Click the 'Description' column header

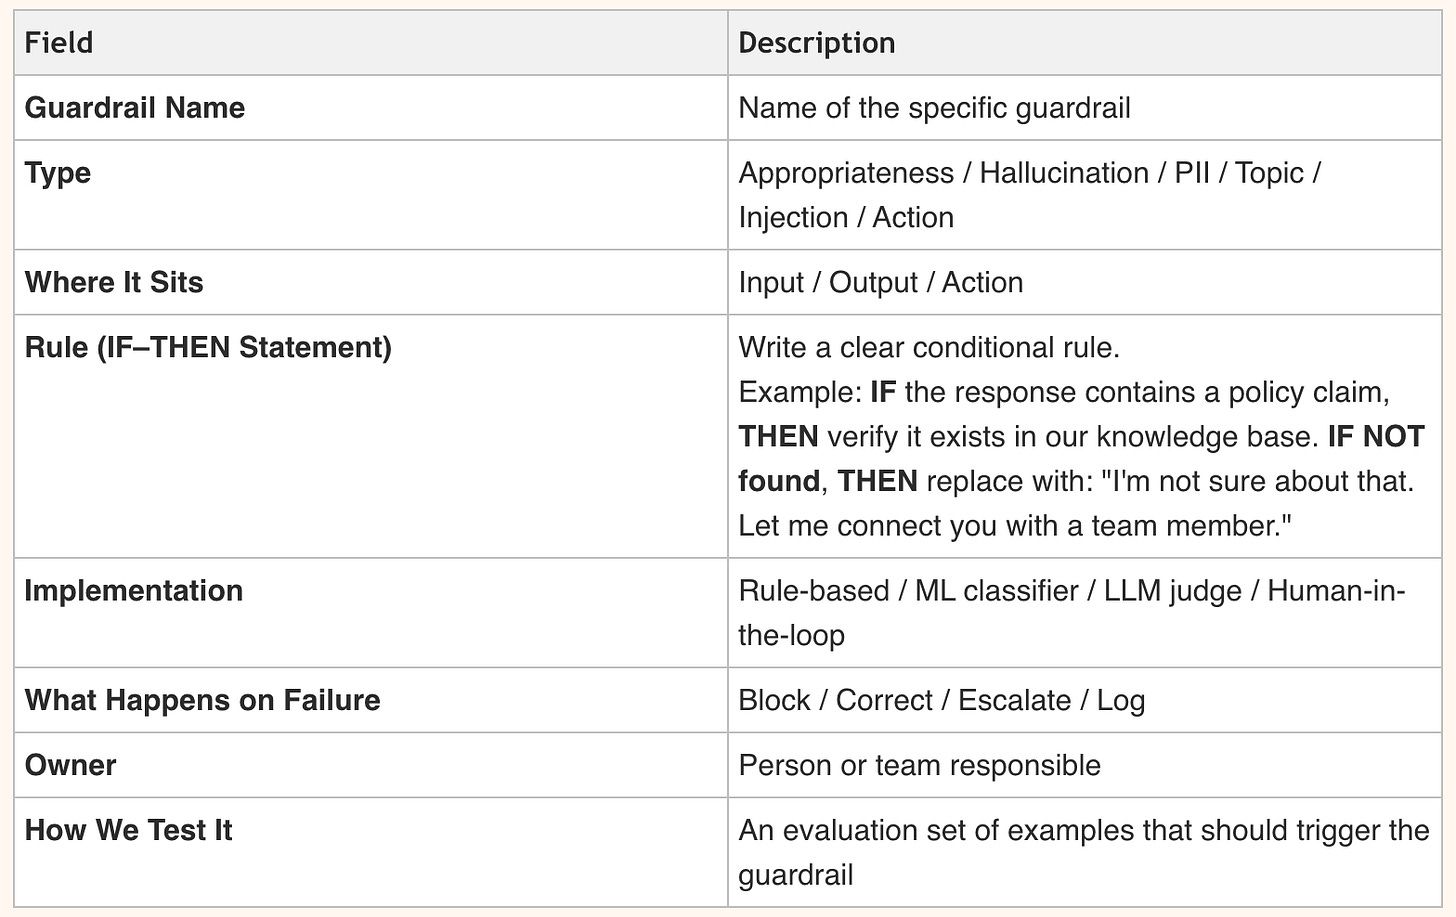tap(816, 43)
